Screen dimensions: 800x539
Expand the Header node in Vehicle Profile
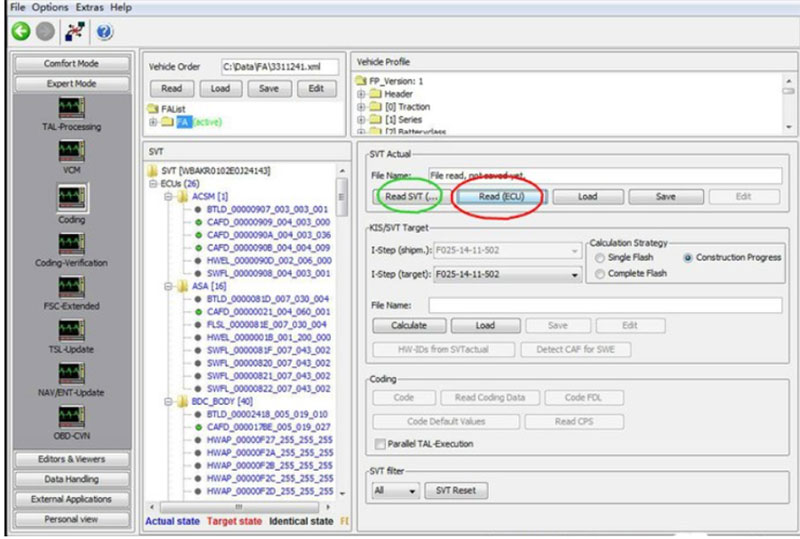[x=361, y=94]
